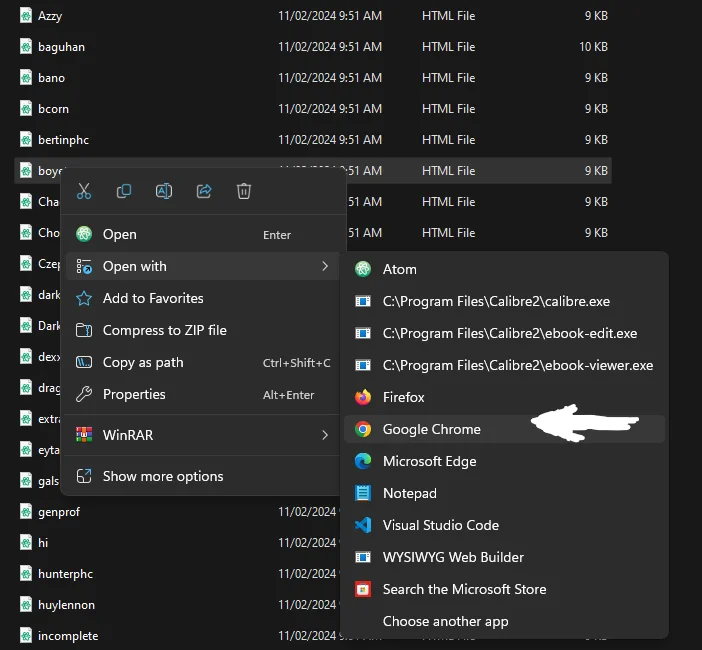This screenshot has height=650, width=702.
Task: Click HTML File type in bcorn row
Action: [448, 109]
